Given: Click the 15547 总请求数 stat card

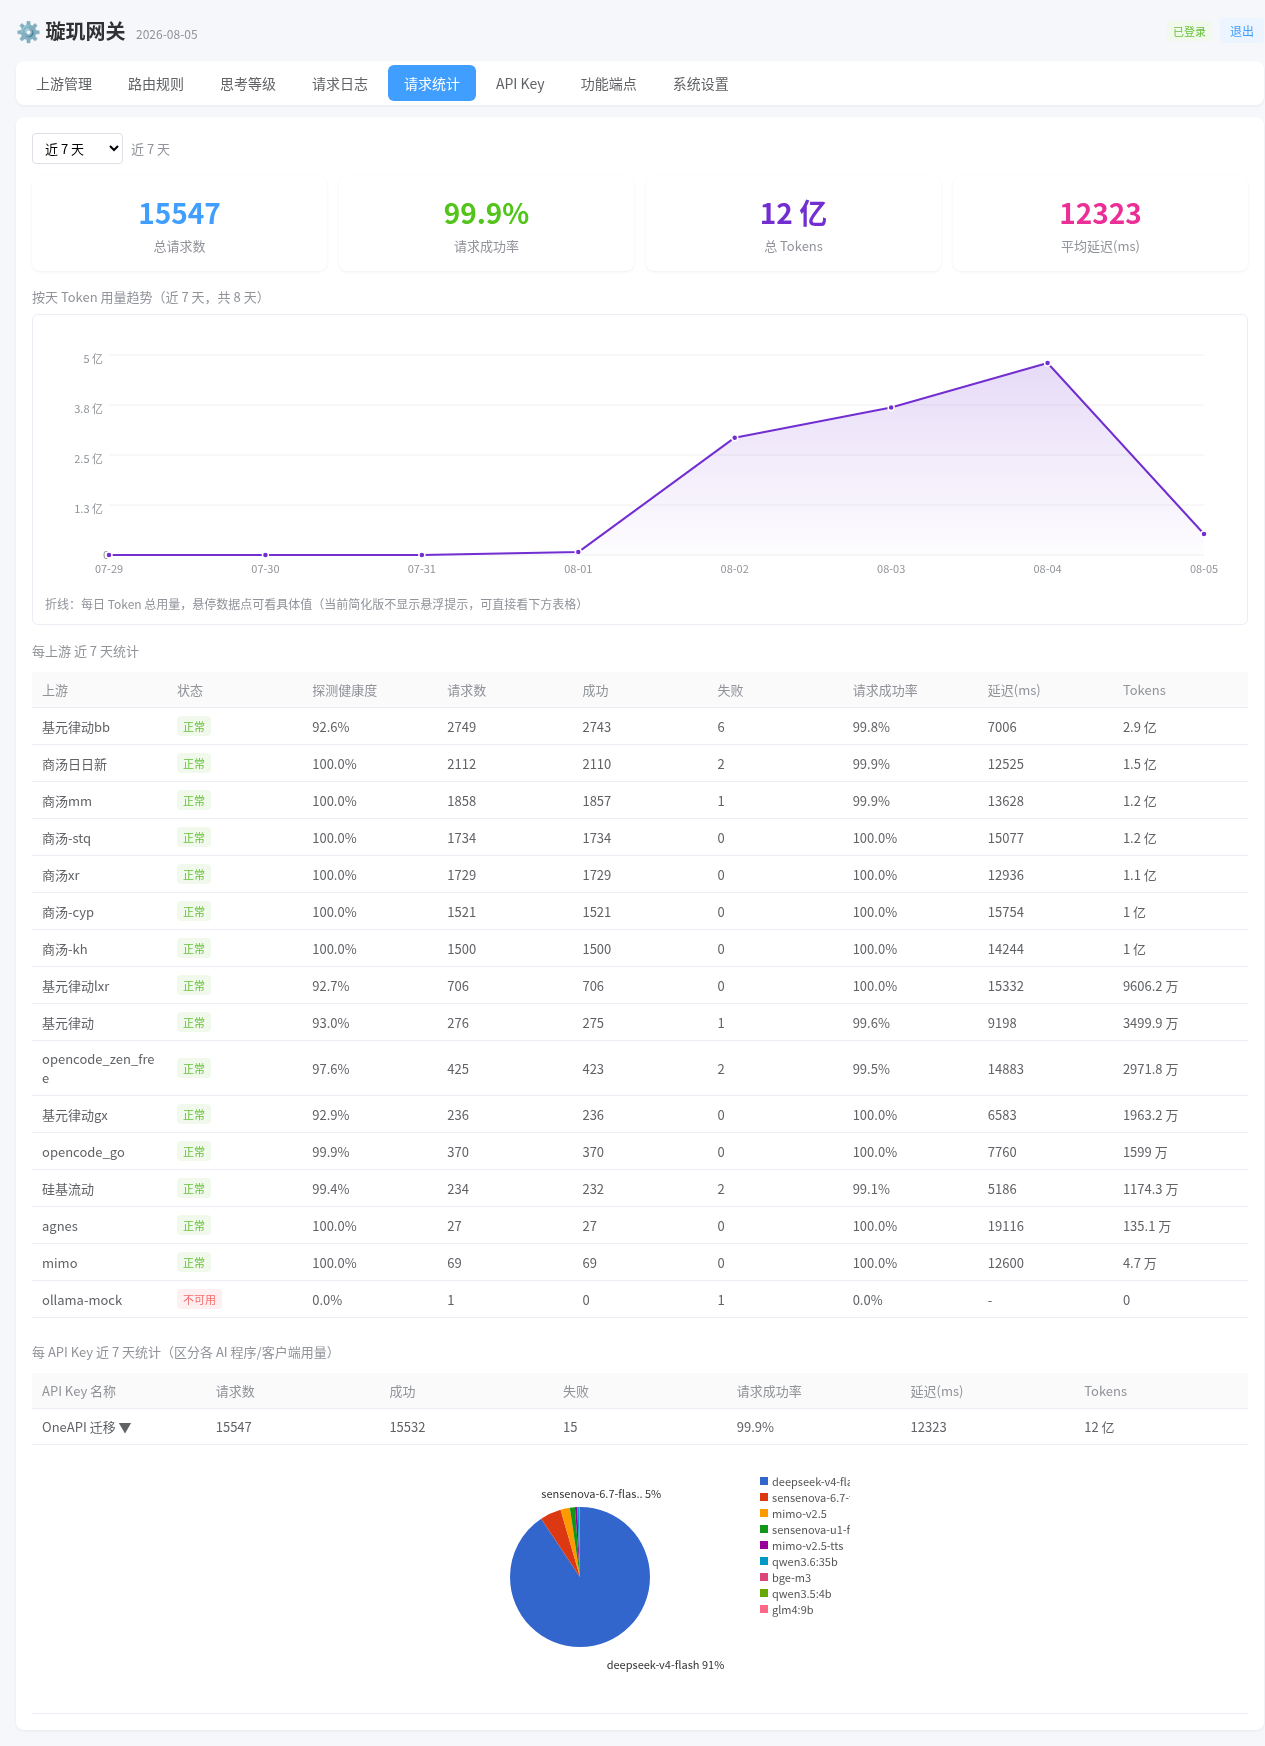Looking at the screenshot, I should pos(180,226).
